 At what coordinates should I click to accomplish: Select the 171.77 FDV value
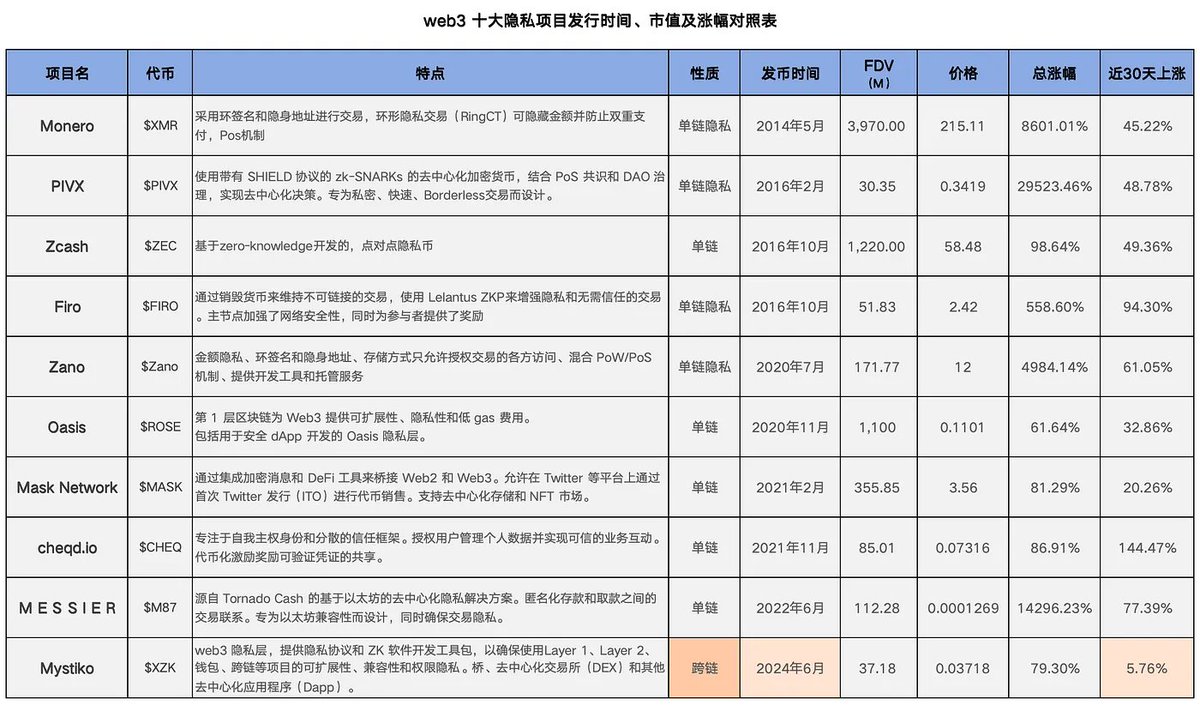pos(879,367)
